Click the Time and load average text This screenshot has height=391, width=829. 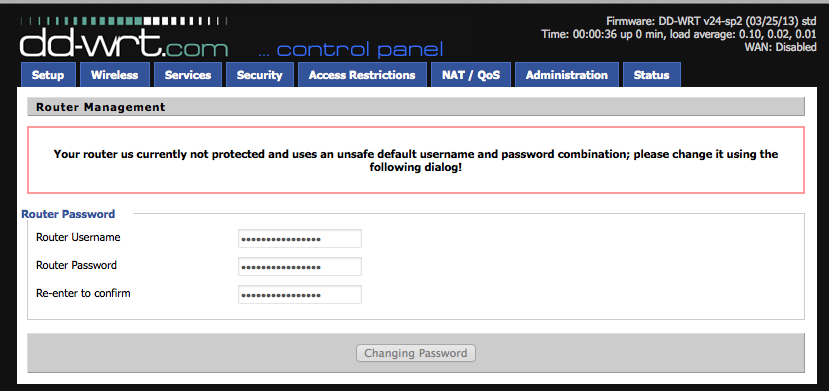[679, 34]
